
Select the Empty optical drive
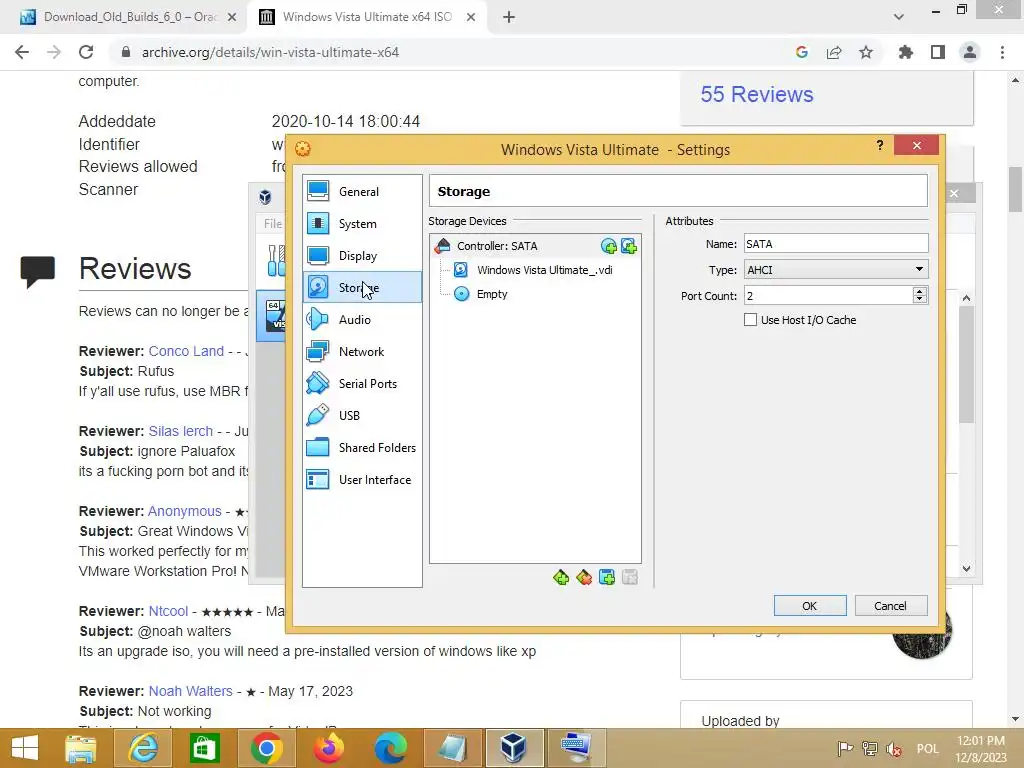pyautogui.click(x=492, y=294)
